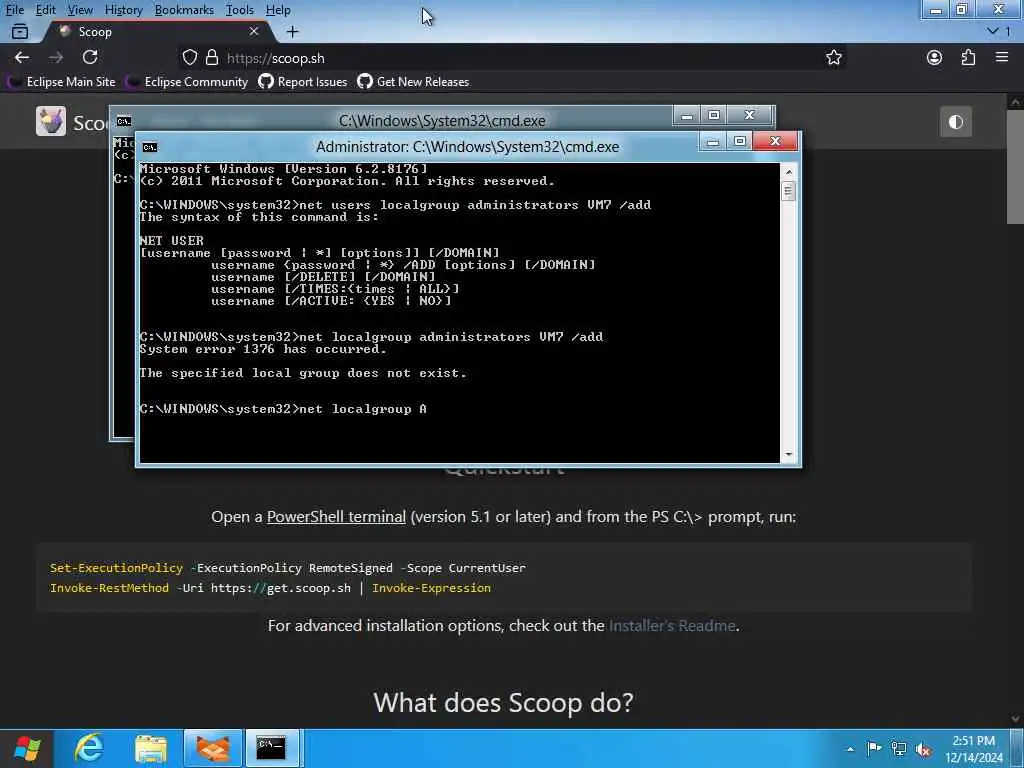Open a new browser tab

pyautogui.click(x=293, y=31)
